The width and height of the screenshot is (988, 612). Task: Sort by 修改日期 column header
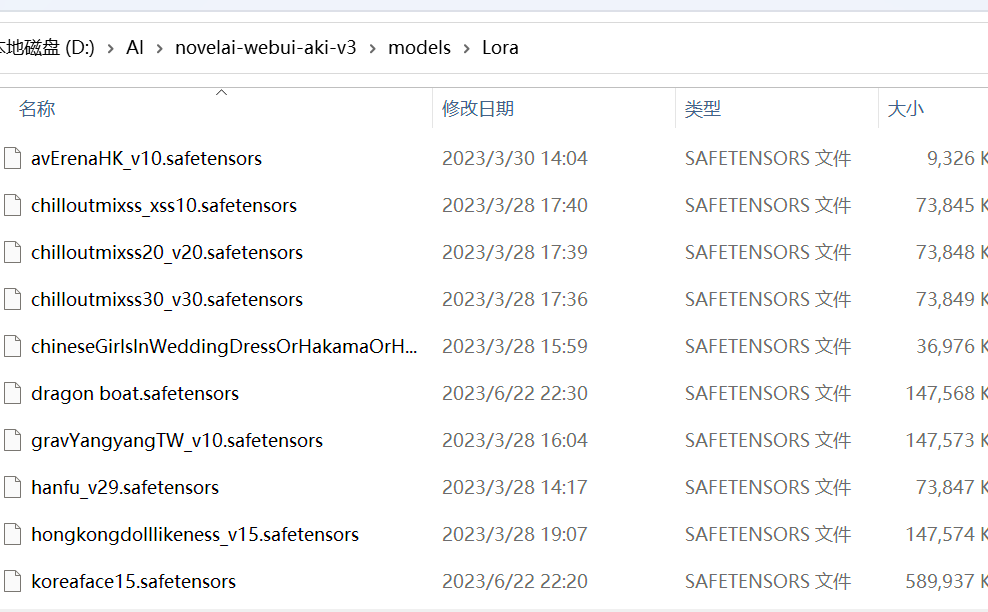tap(478, 108)
